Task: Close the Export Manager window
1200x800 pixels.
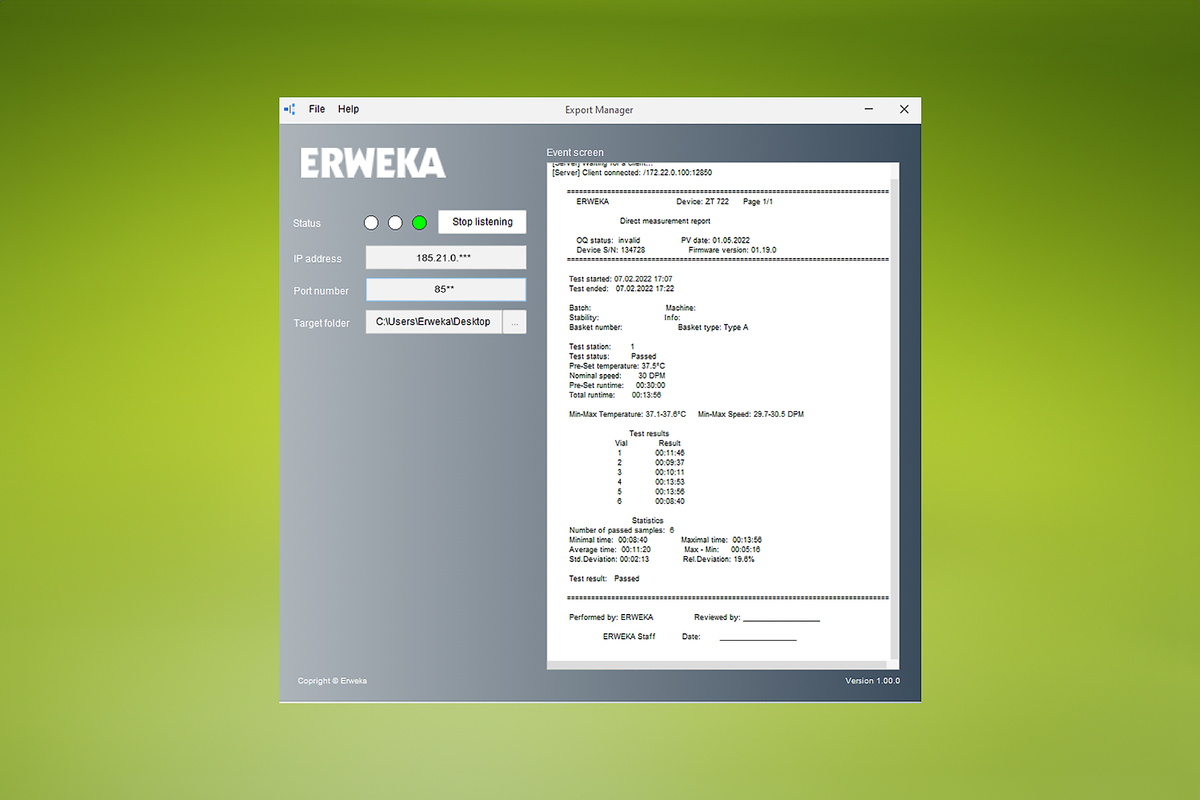Action: pos(904,109)
